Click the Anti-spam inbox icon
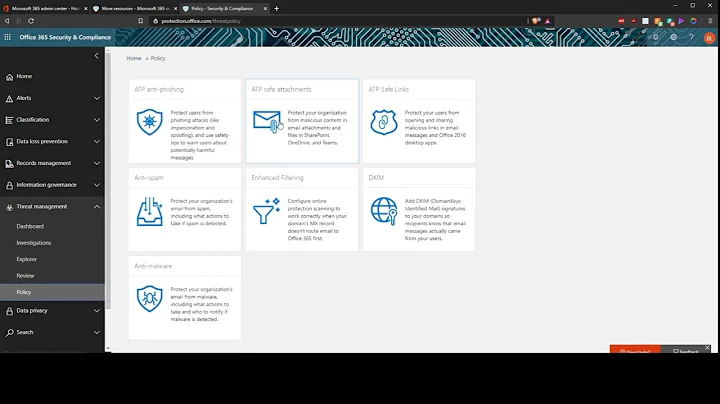 150,211
